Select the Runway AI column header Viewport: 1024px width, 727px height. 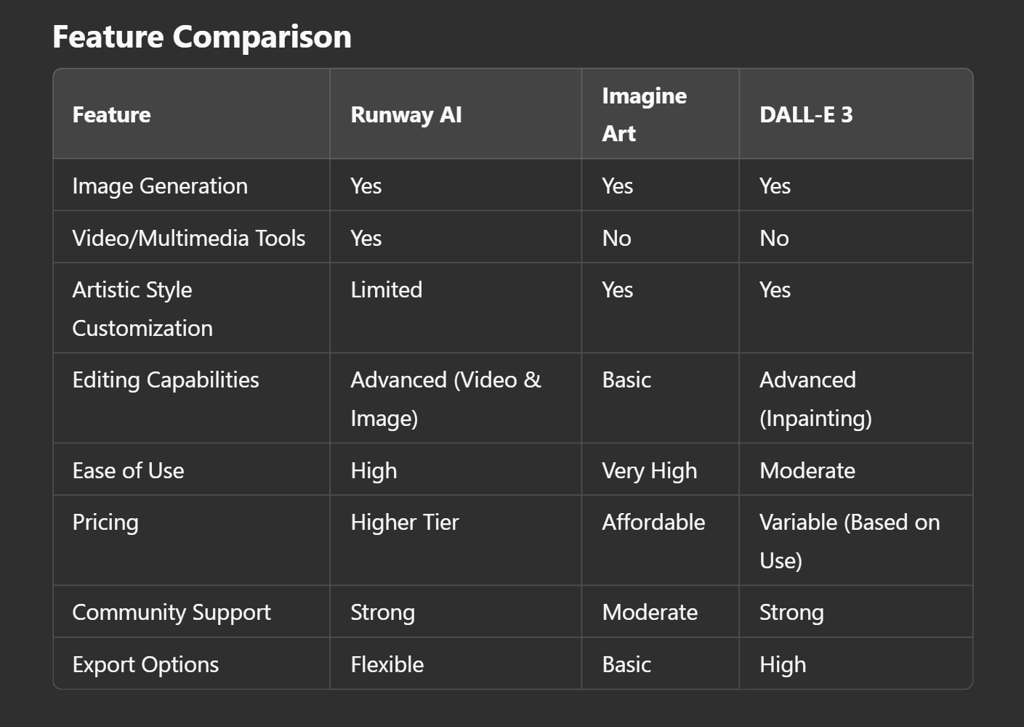click(x=406, y=115)
